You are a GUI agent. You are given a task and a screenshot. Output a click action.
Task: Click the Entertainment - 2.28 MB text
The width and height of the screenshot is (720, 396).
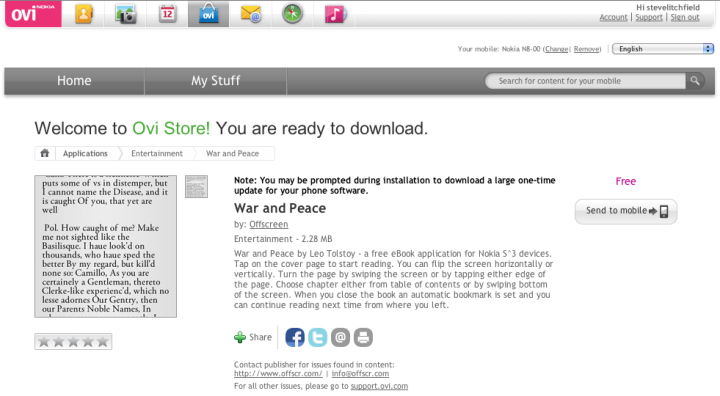pyautogui.click(x=283, y=239)
